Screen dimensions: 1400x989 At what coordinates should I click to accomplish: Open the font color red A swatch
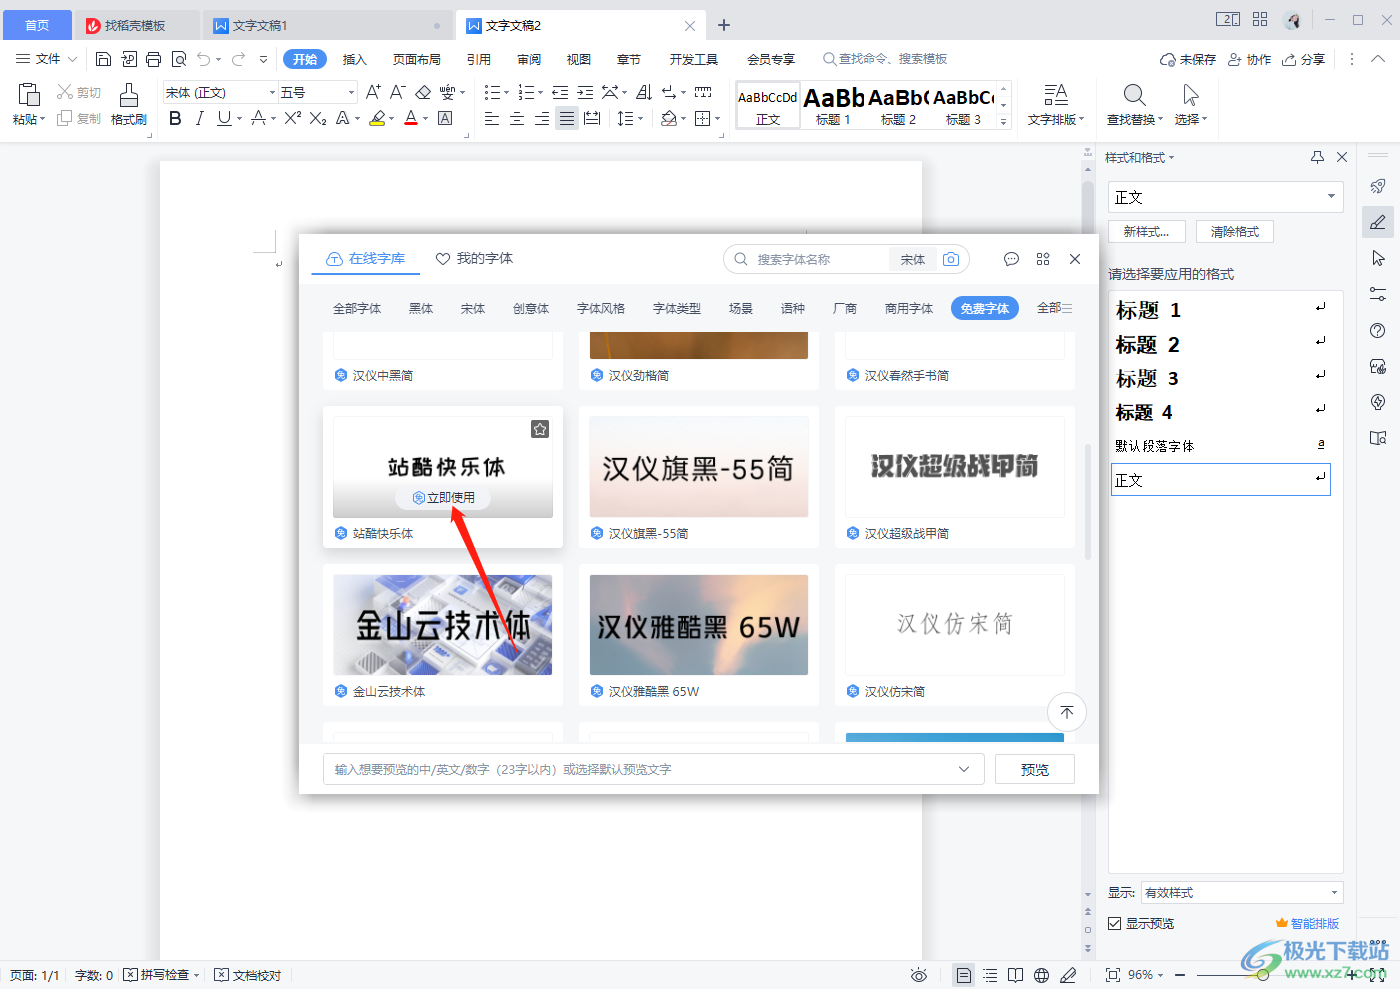coord(410,119)
